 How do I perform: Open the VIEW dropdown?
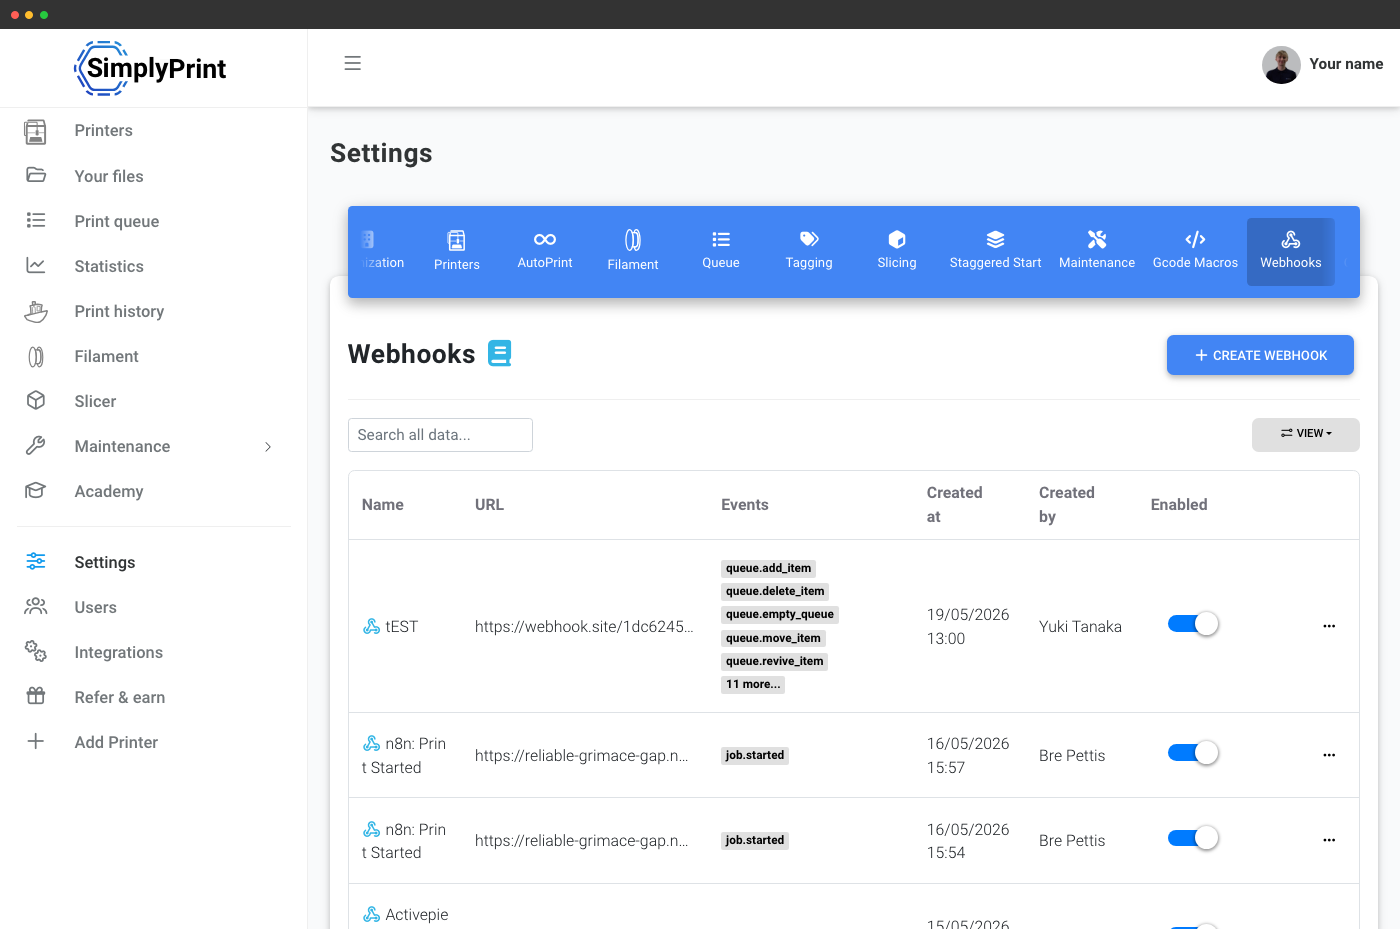(x=1306, y=434)
